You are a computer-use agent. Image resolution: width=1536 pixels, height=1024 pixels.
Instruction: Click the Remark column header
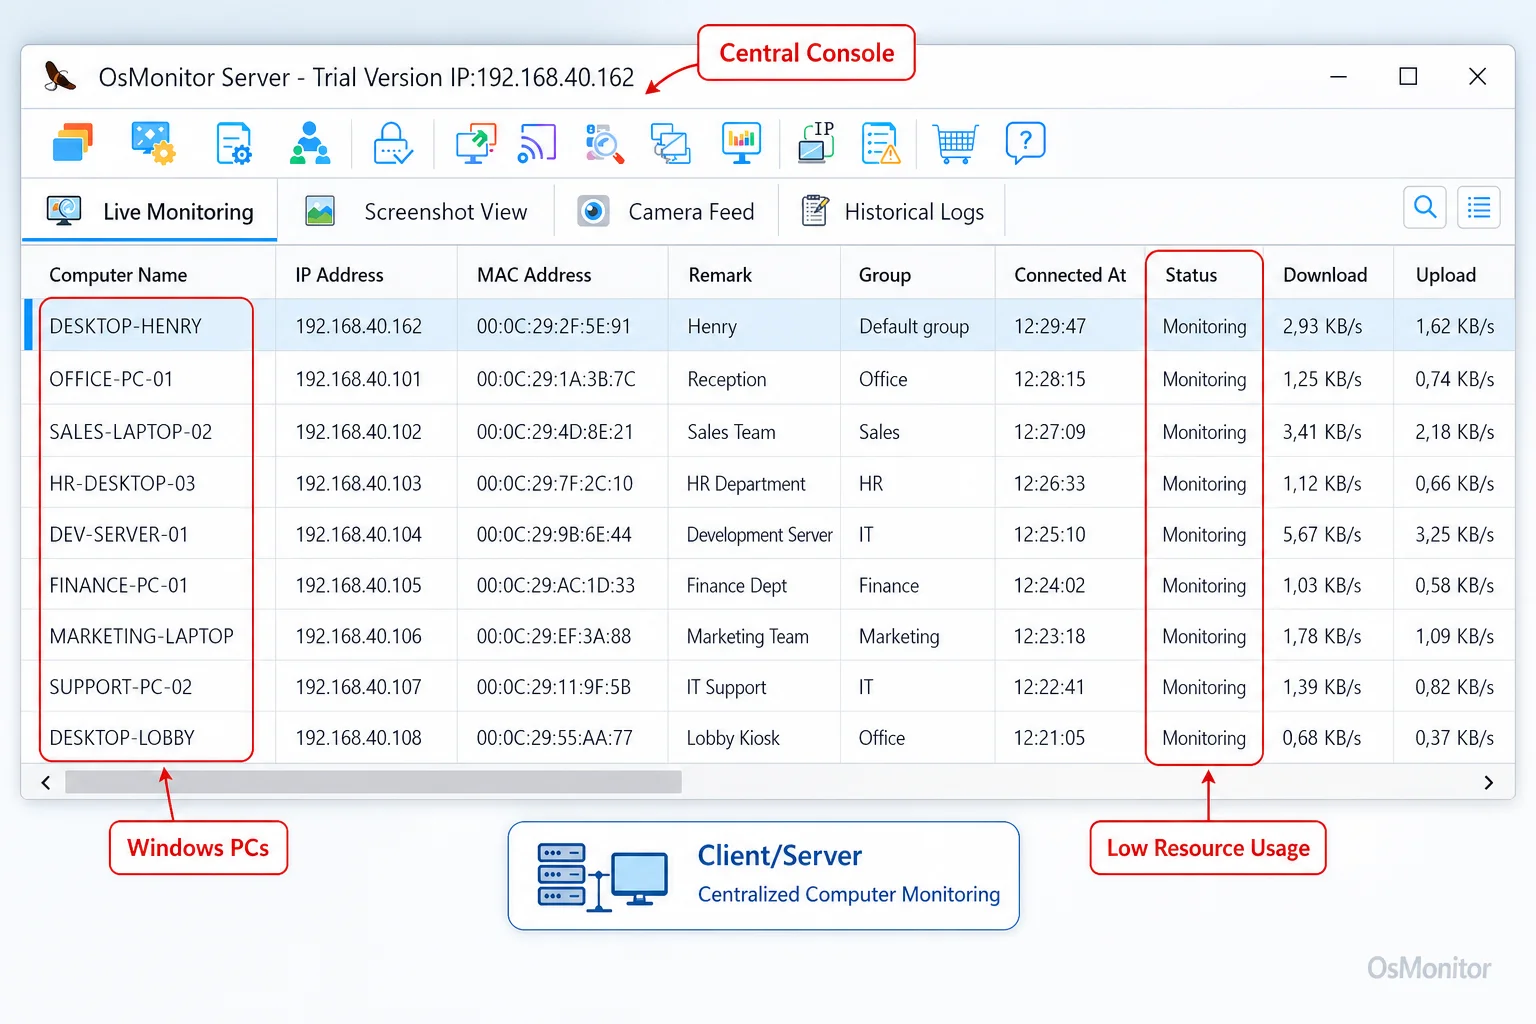720,275
